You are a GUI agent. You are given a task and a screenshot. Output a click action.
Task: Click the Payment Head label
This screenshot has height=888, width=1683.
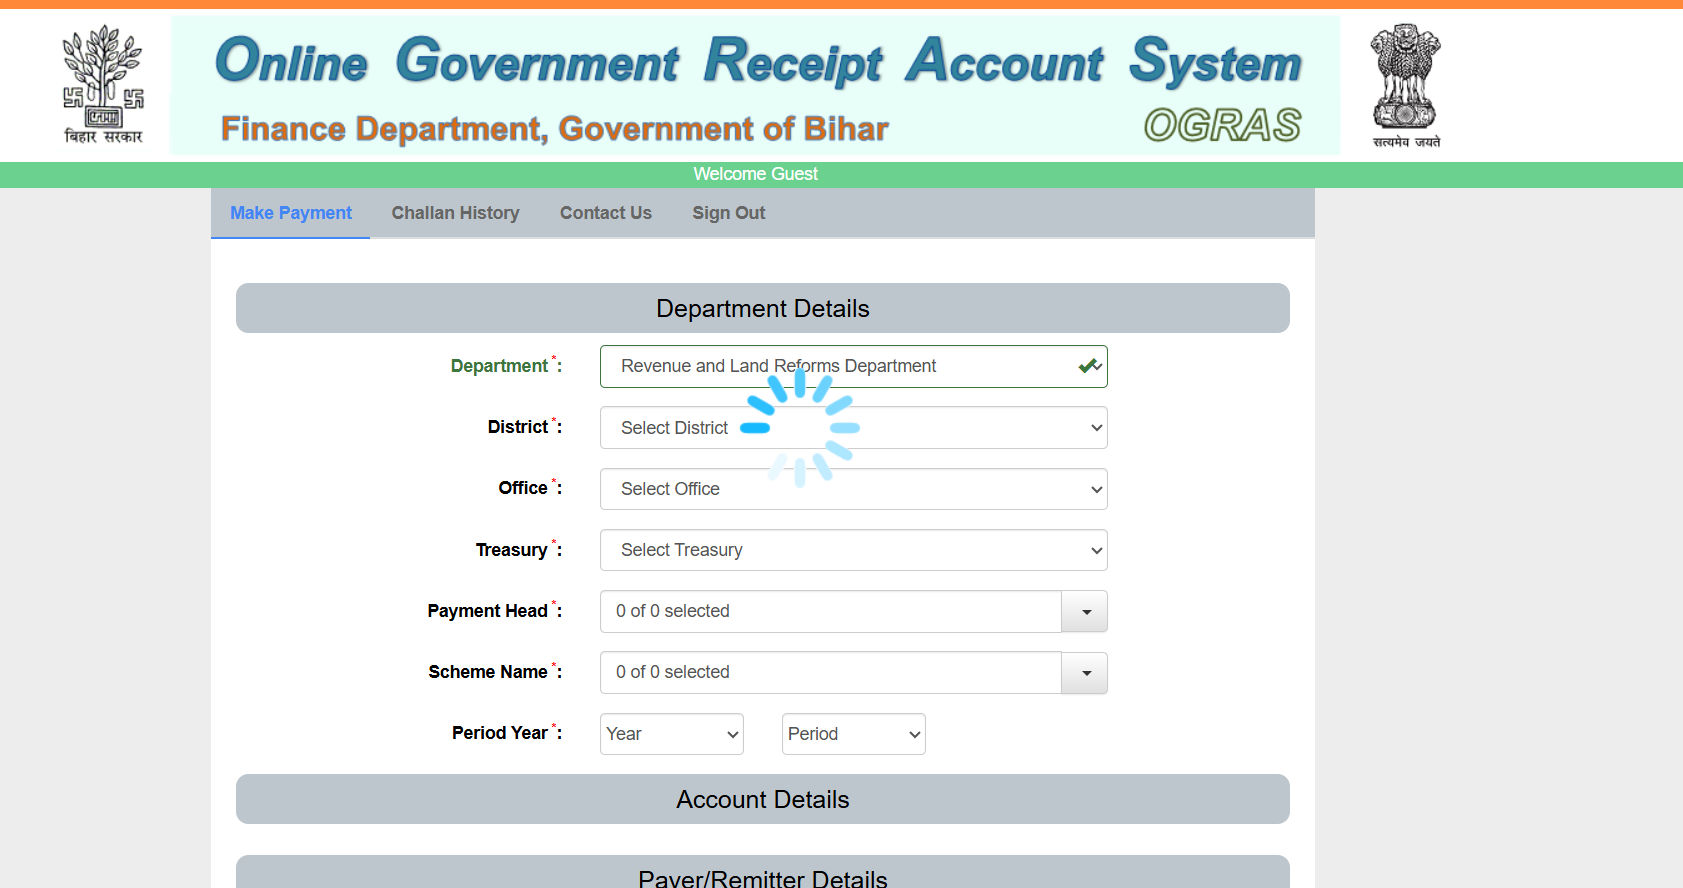495,610
